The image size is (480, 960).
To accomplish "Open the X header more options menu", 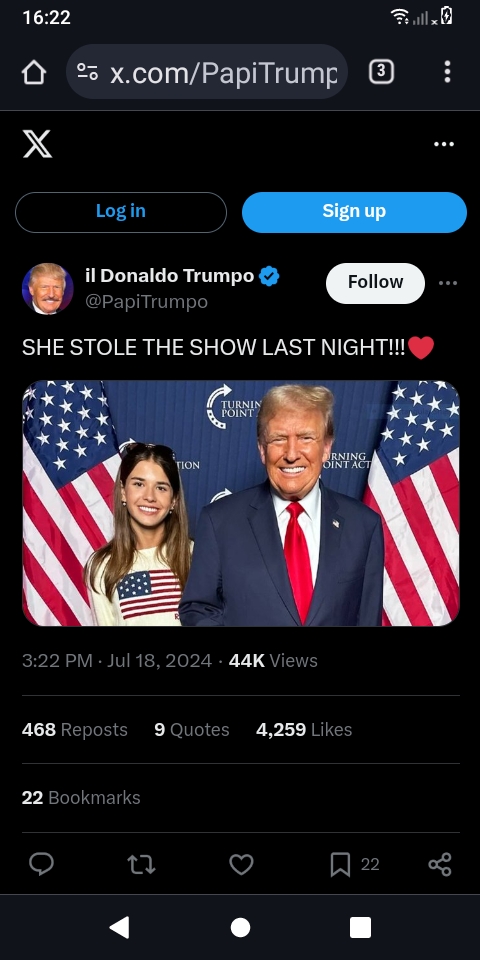I will 444,144.
